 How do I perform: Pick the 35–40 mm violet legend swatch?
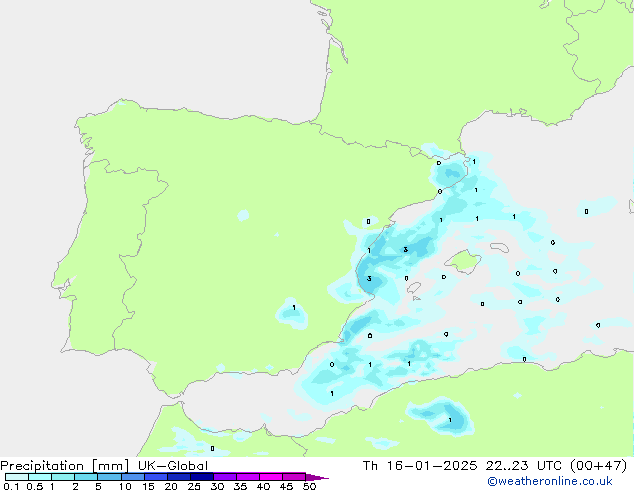coord(248,477)
